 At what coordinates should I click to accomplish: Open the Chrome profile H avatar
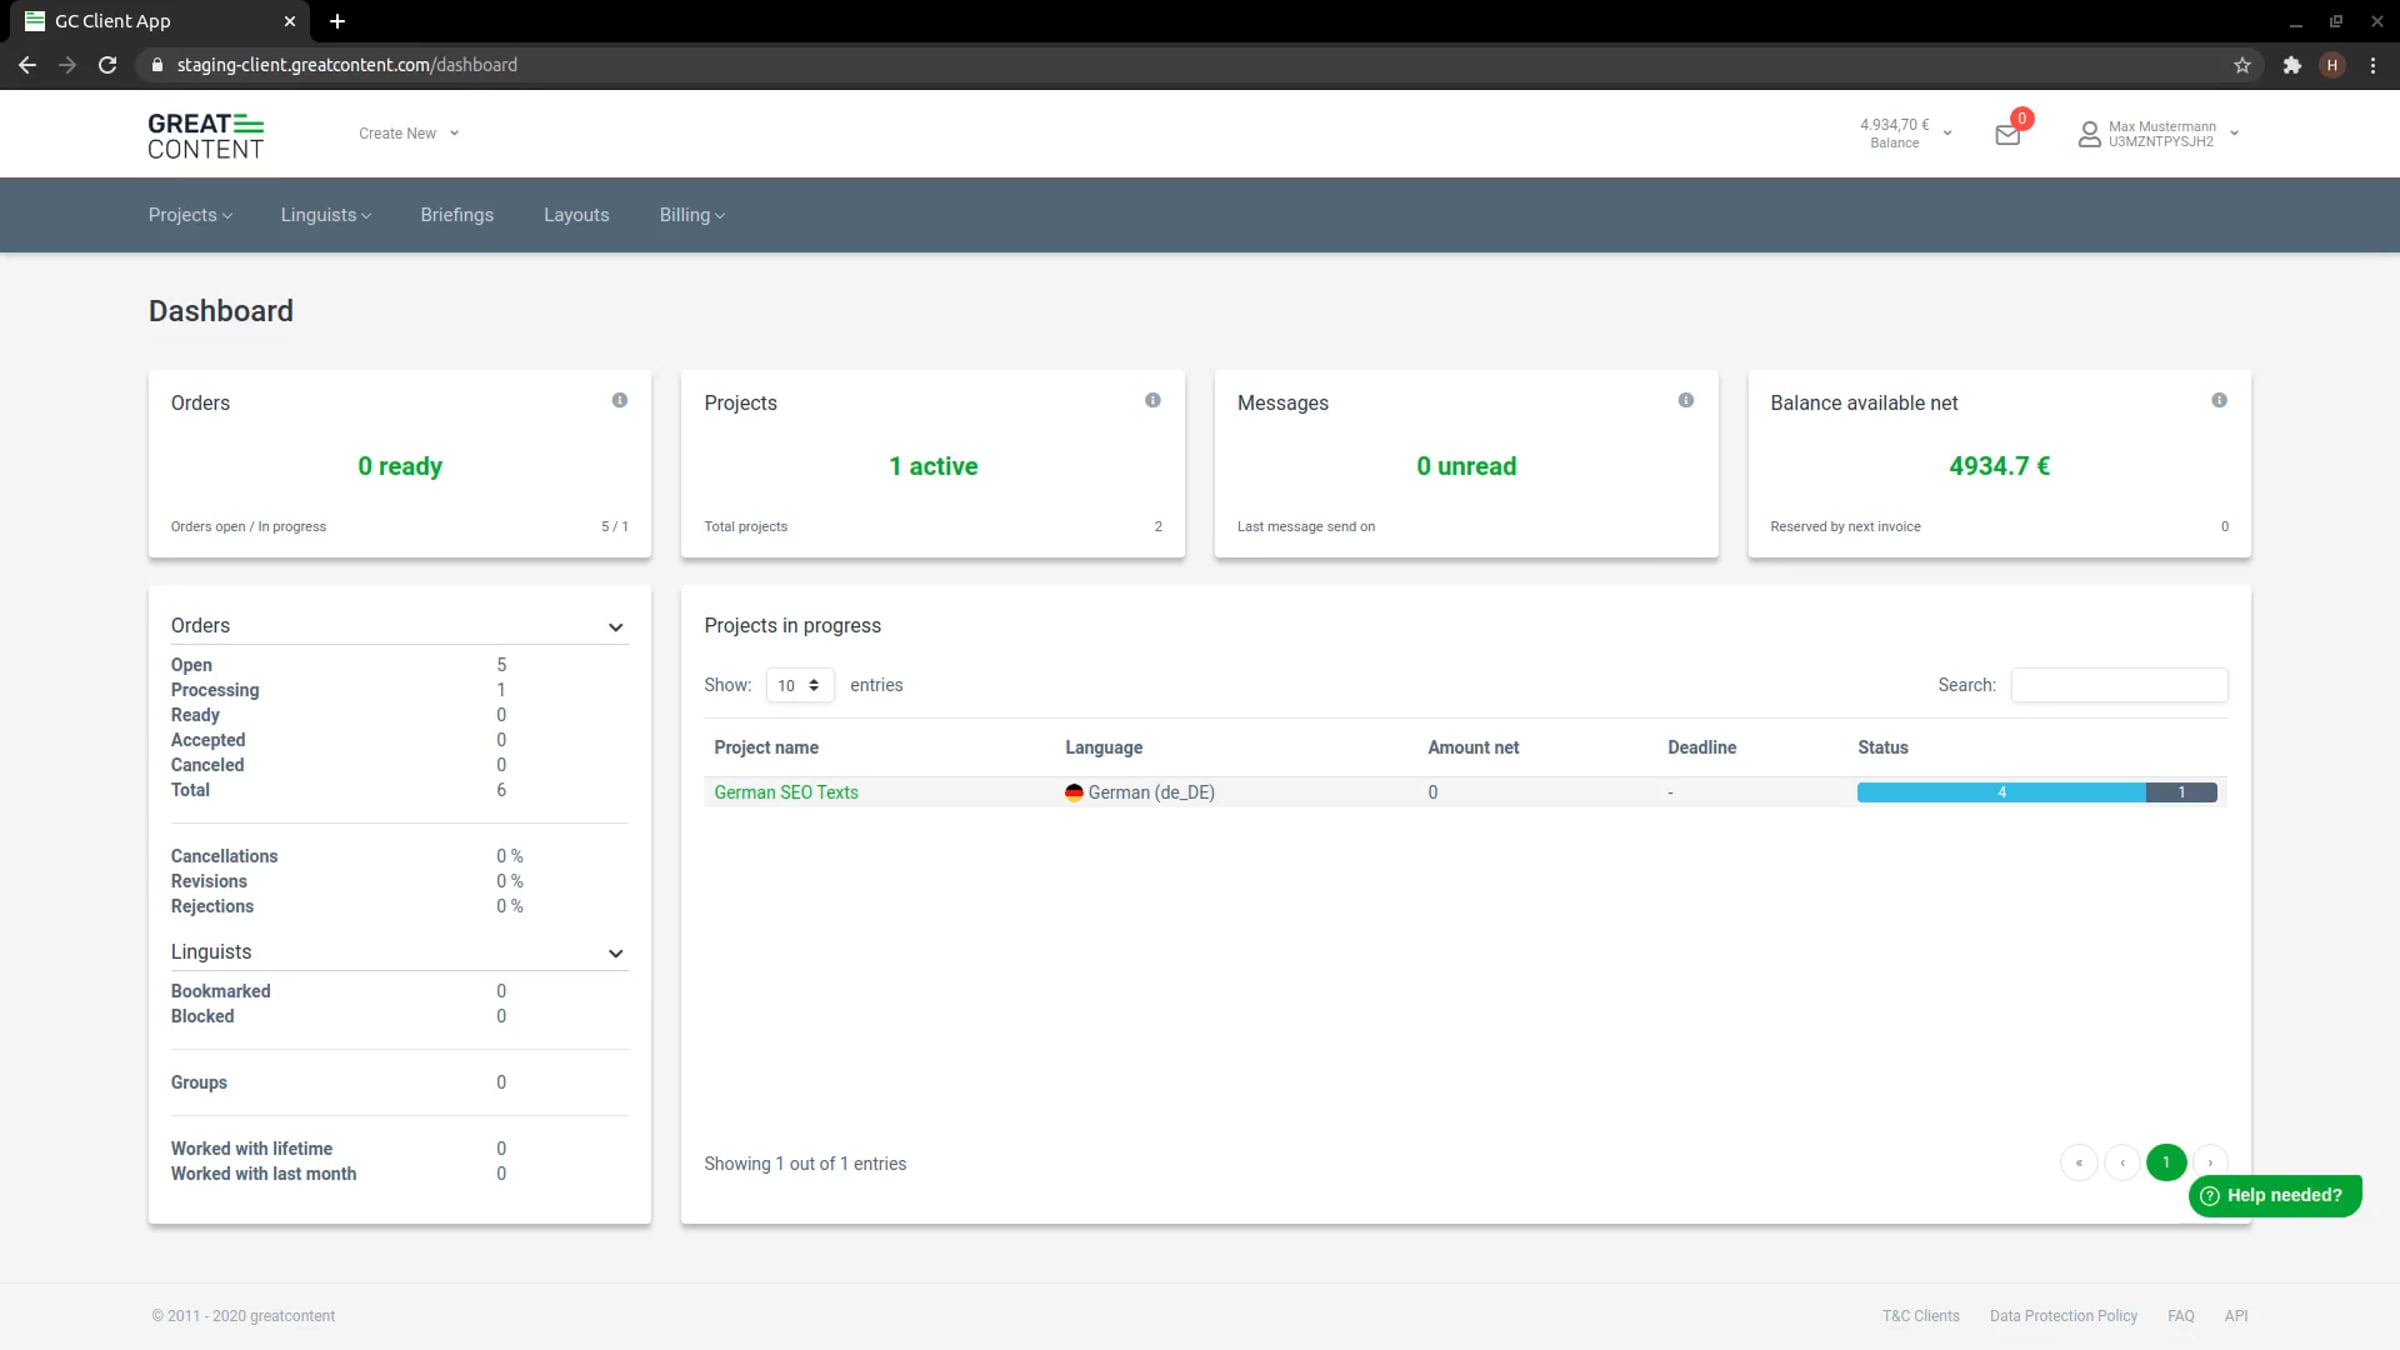[2332, 65]
